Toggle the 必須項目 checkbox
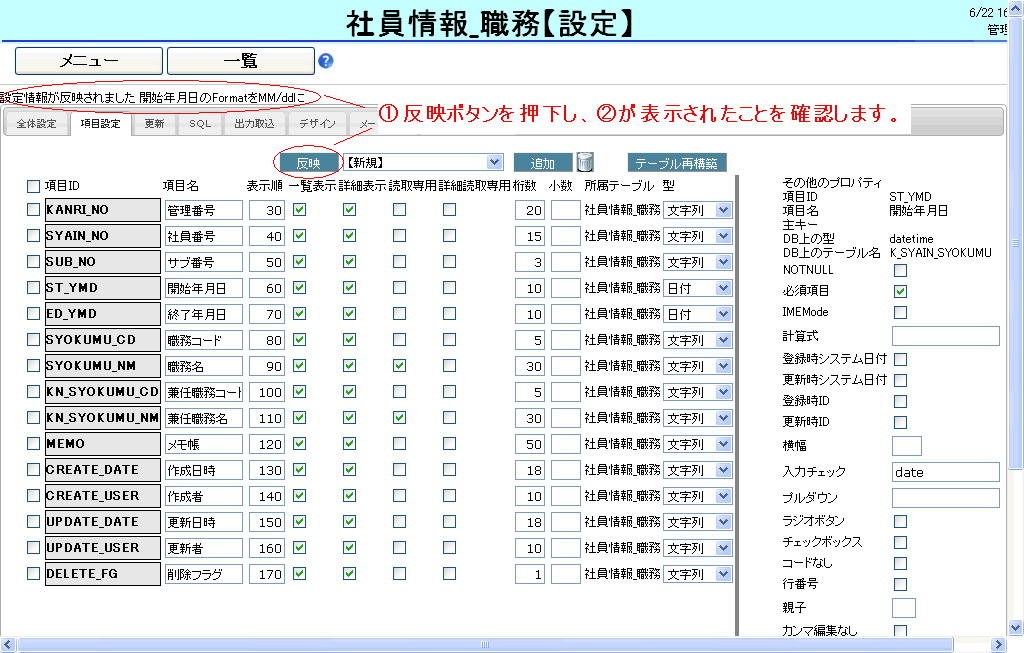The image size is (1024, 653). (900, 291)
